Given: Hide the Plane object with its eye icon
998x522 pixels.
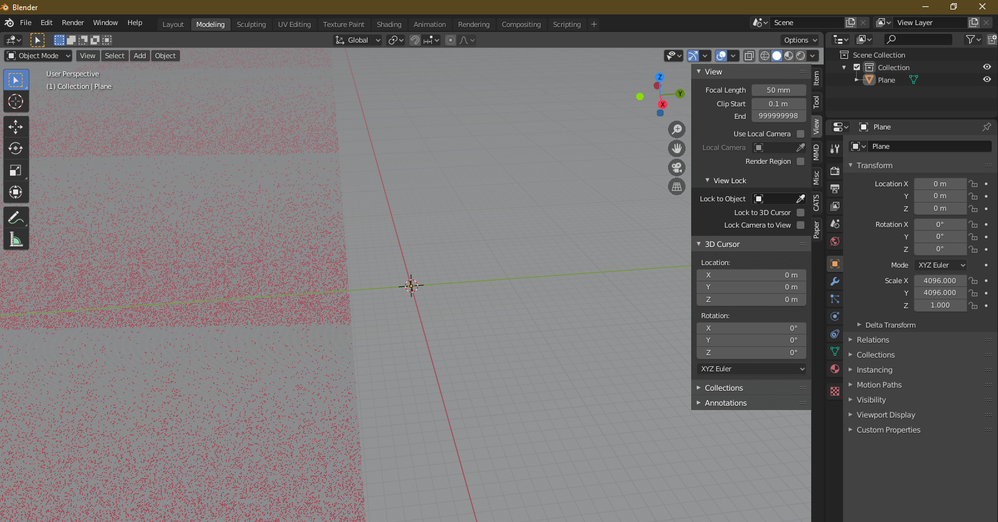Looking at the screenshot, I should coord(987,80).
